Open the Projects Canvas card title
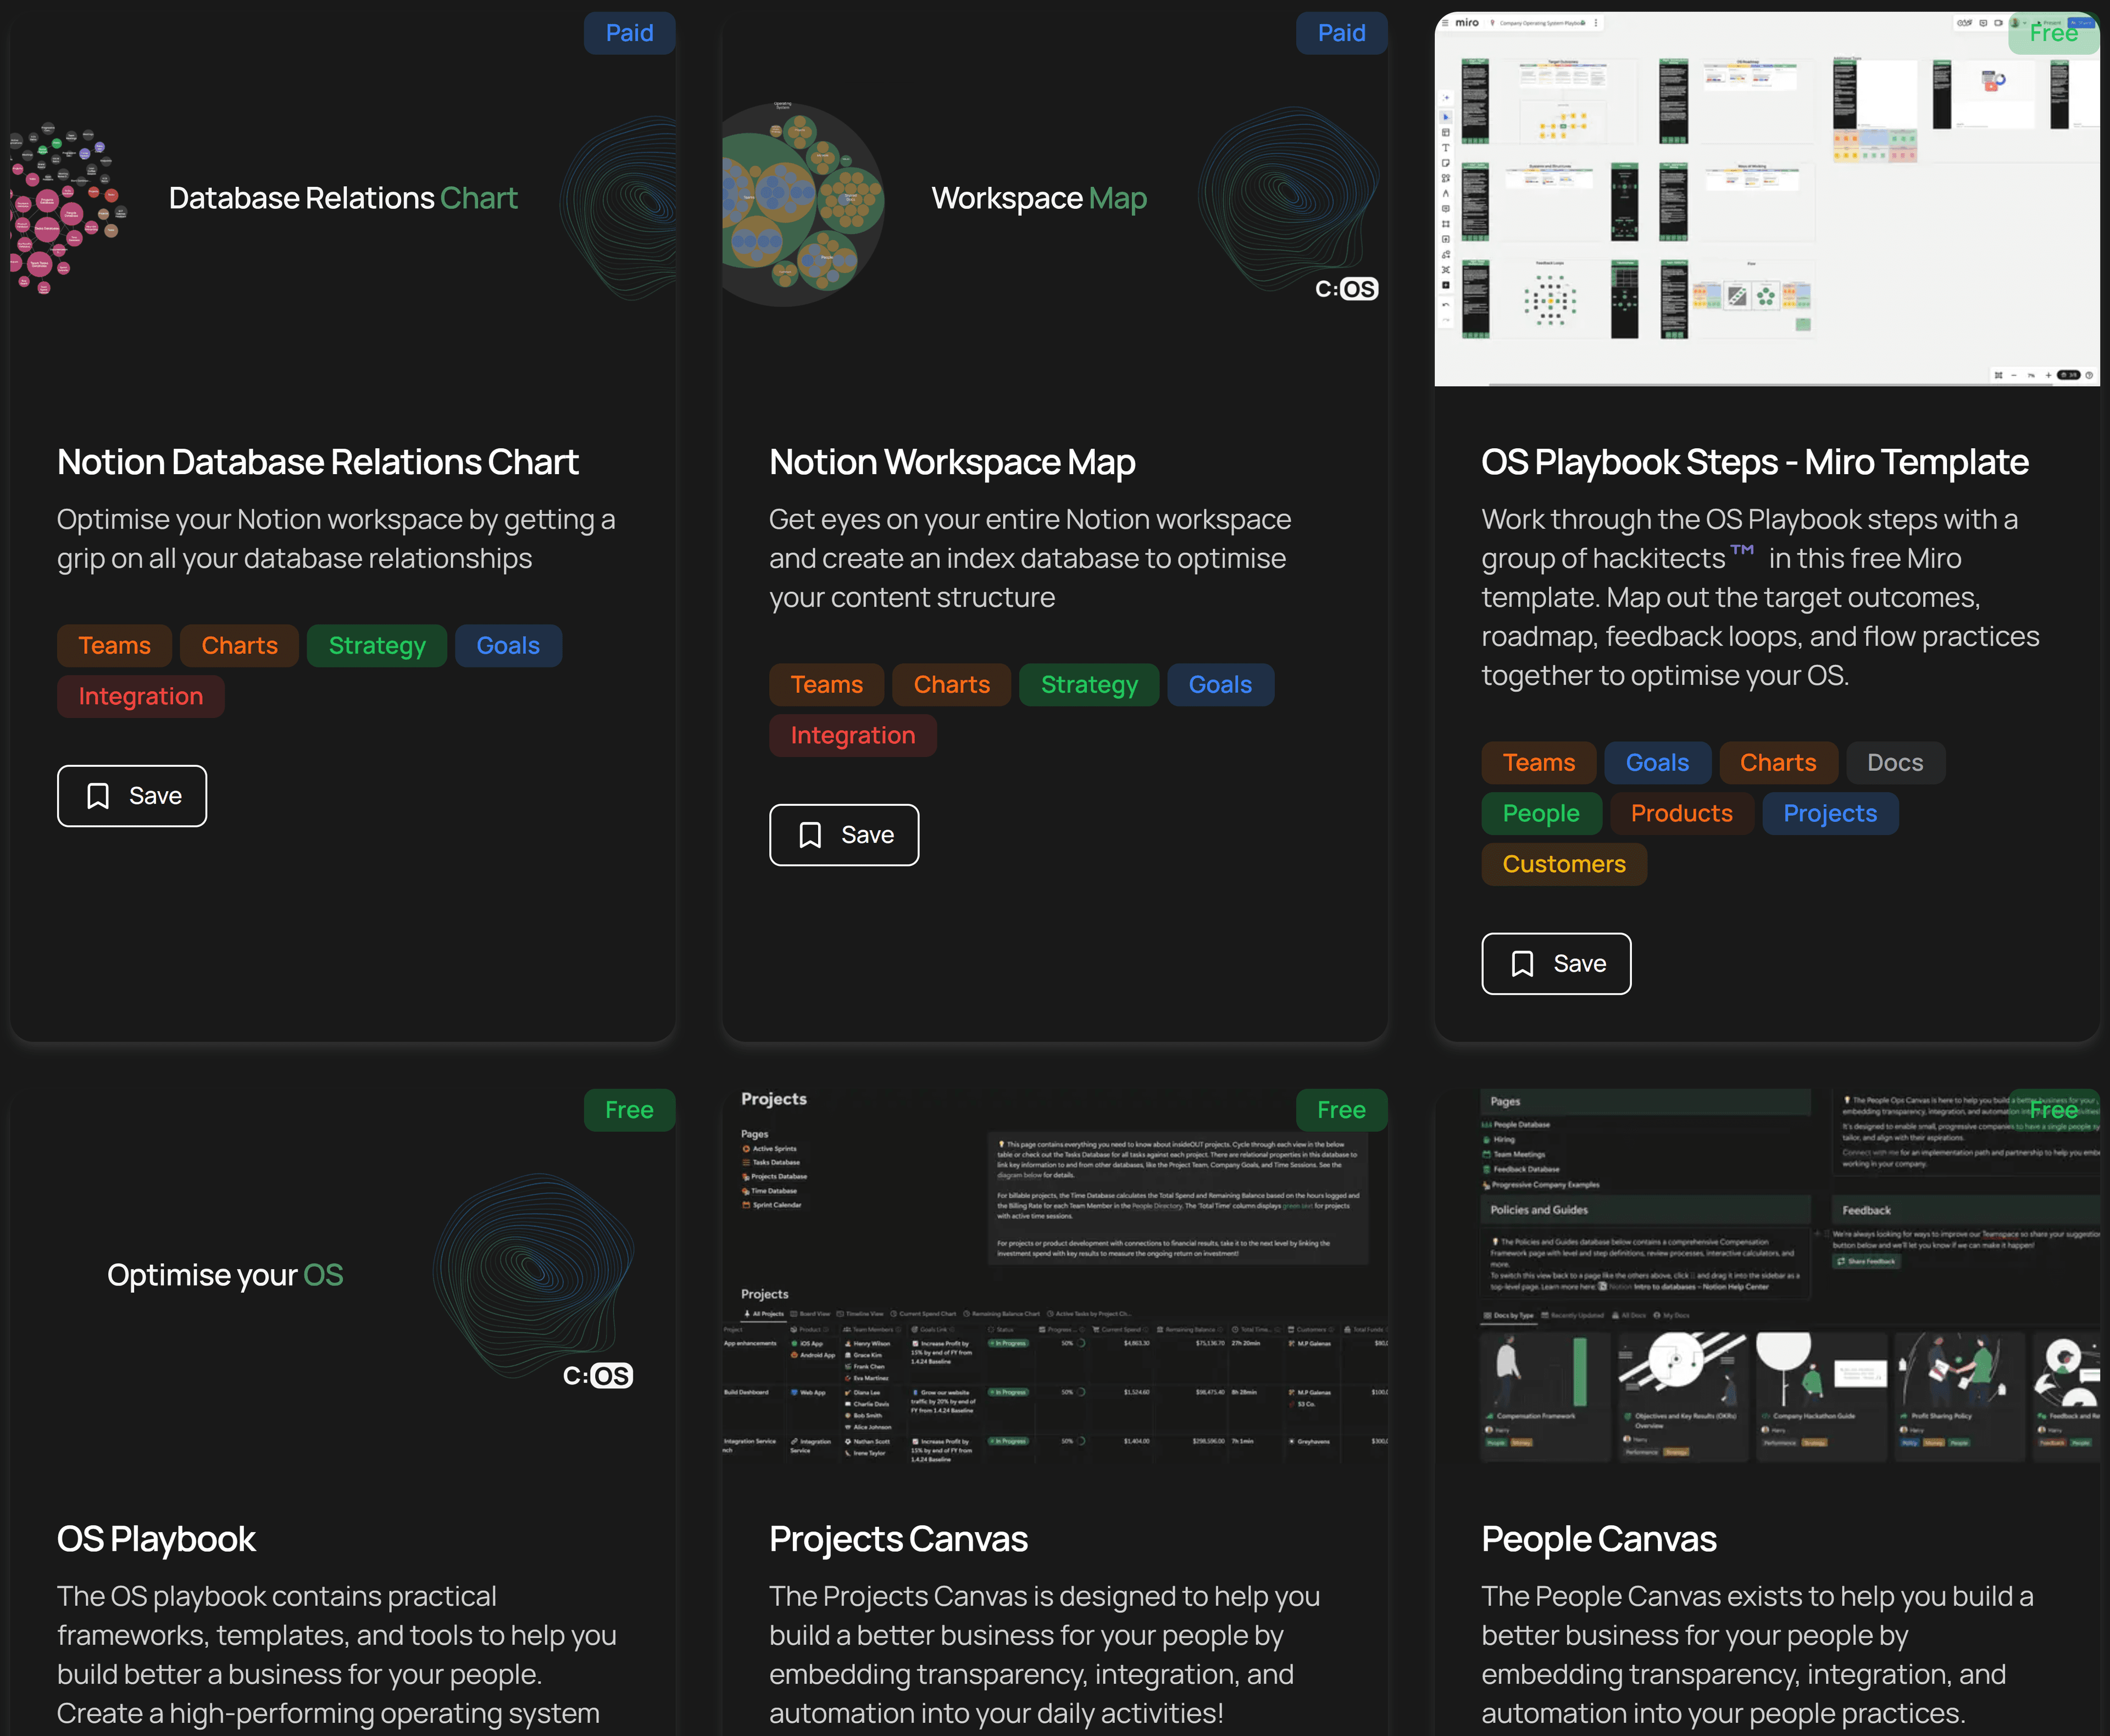The height and width of the screenshot is (1736, 2110). (x=898, y=1539)
